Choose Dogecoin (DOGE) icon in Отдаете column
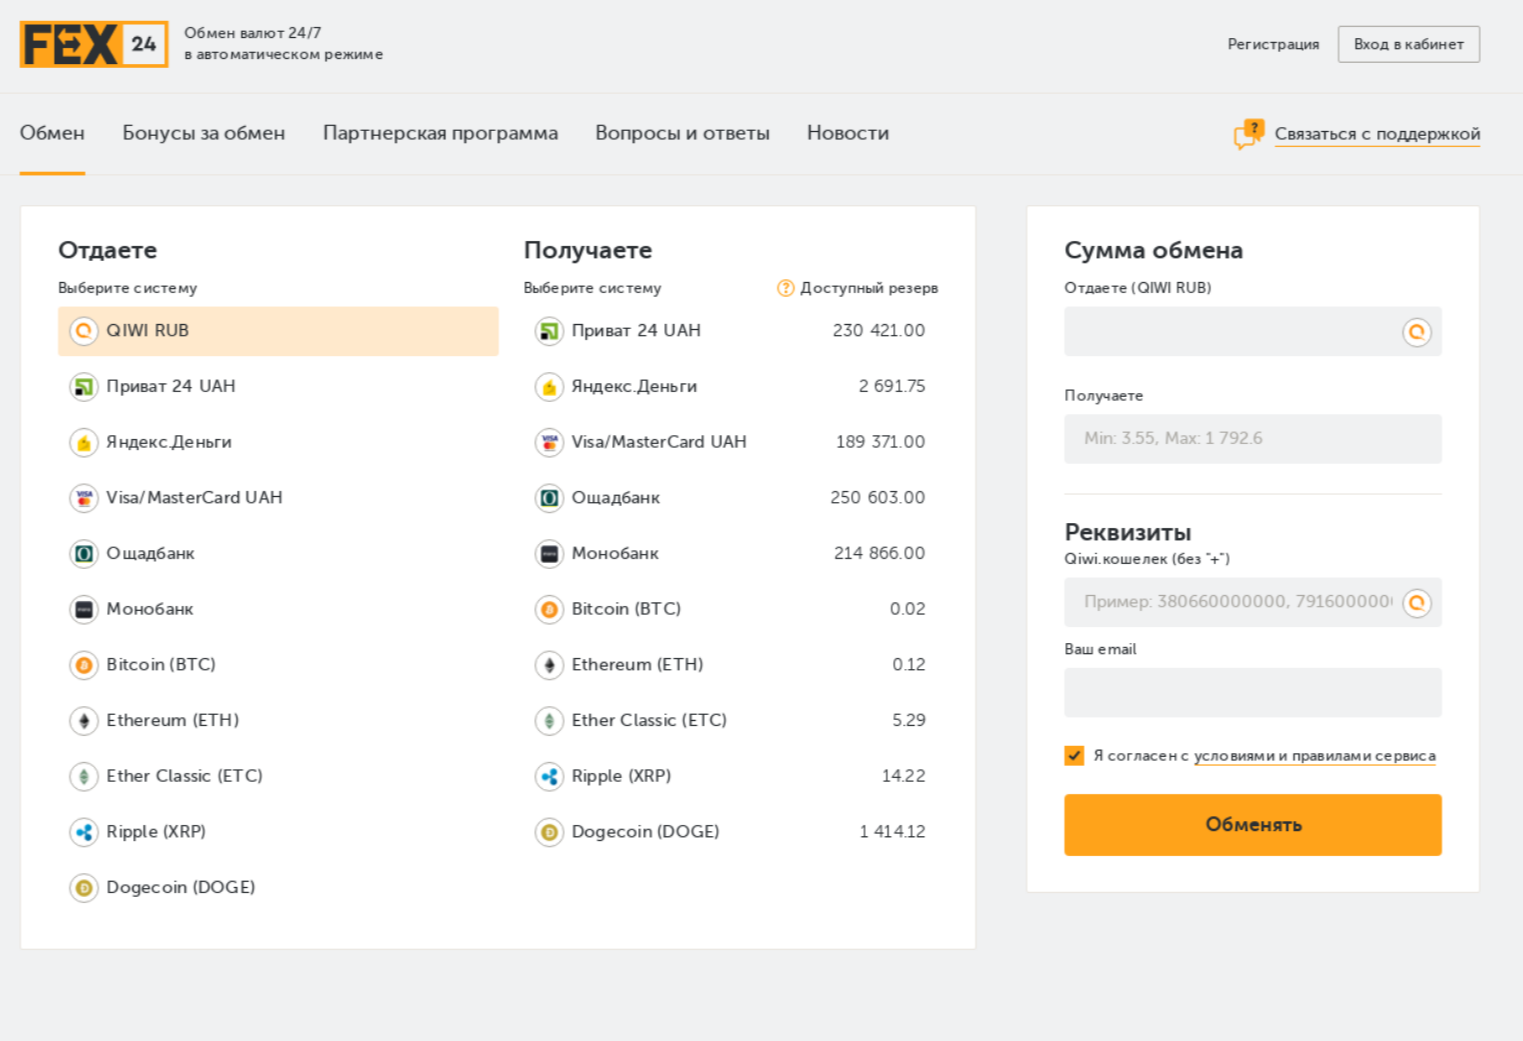 (x=84, y=888)
